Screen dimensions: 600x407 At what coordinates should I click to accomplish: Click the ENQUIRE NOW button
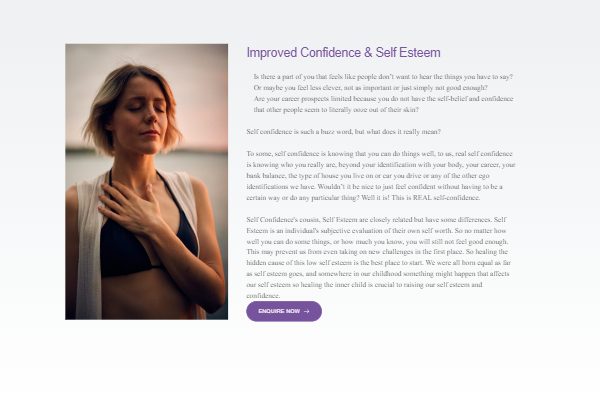[284, 311]
